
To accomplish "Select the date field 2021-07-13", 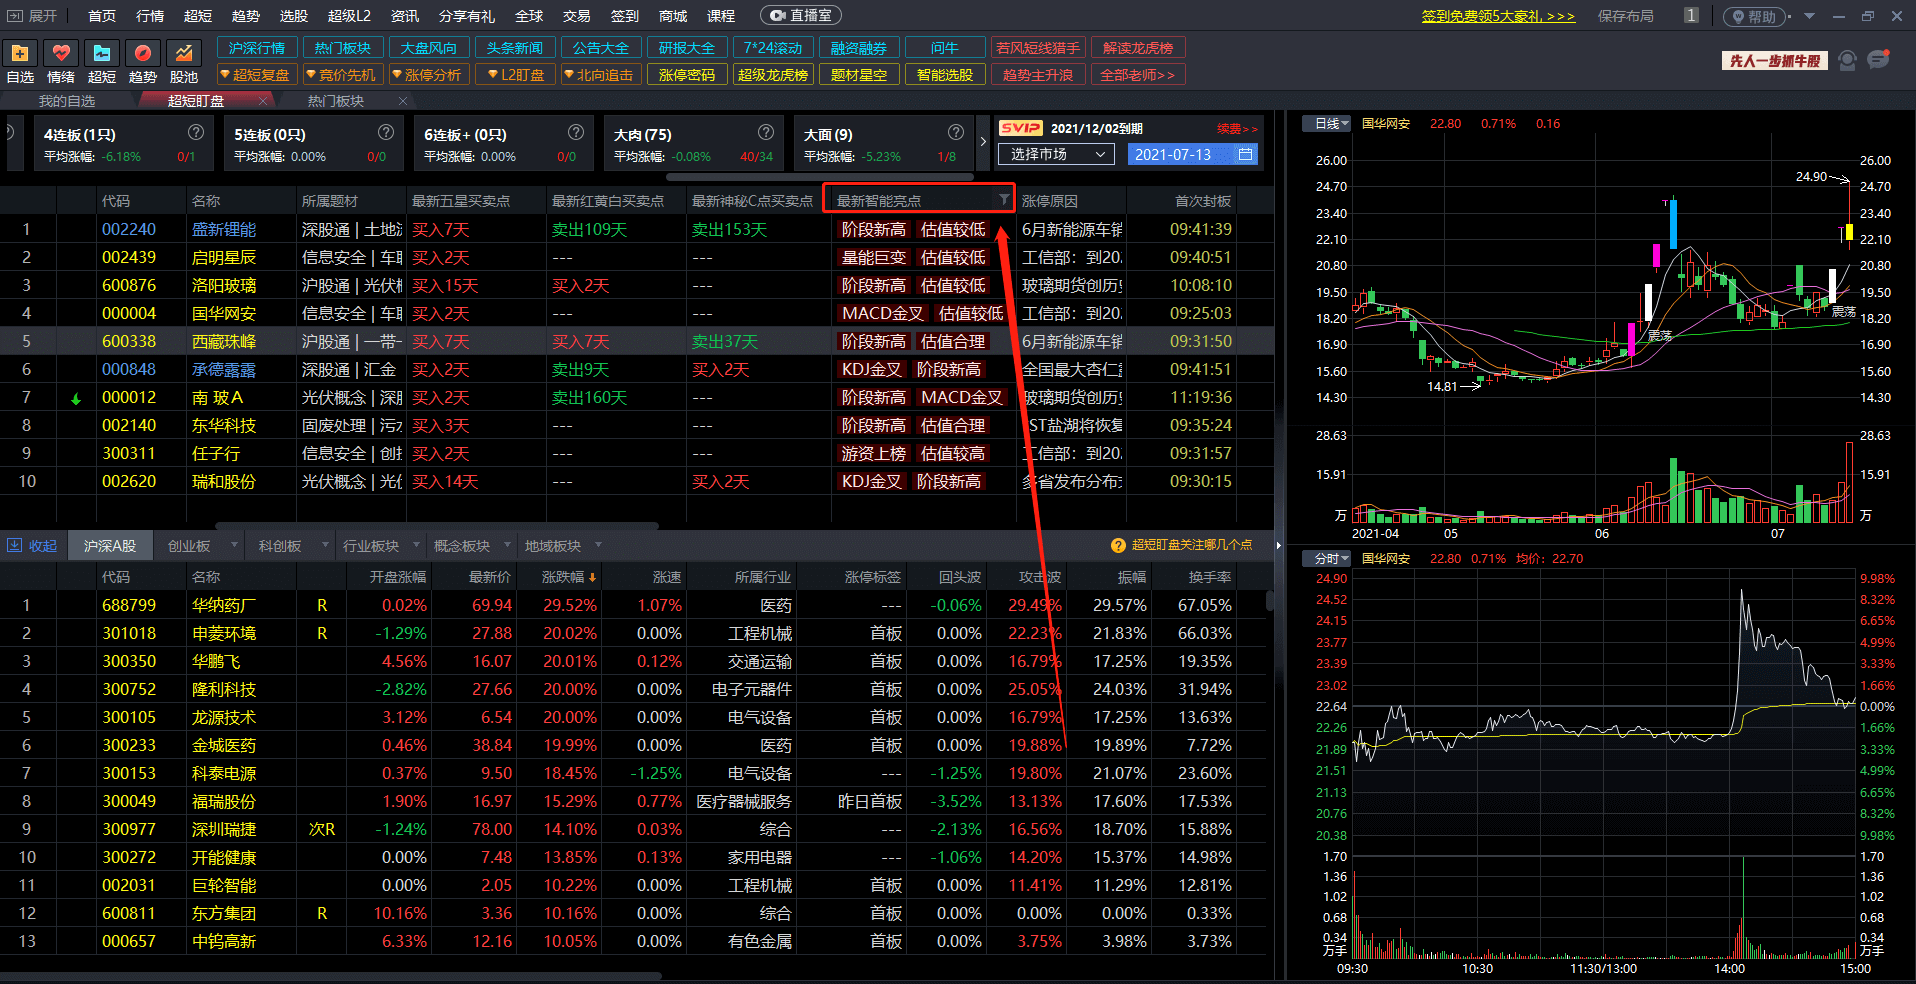I will (x=1193, y=154).
